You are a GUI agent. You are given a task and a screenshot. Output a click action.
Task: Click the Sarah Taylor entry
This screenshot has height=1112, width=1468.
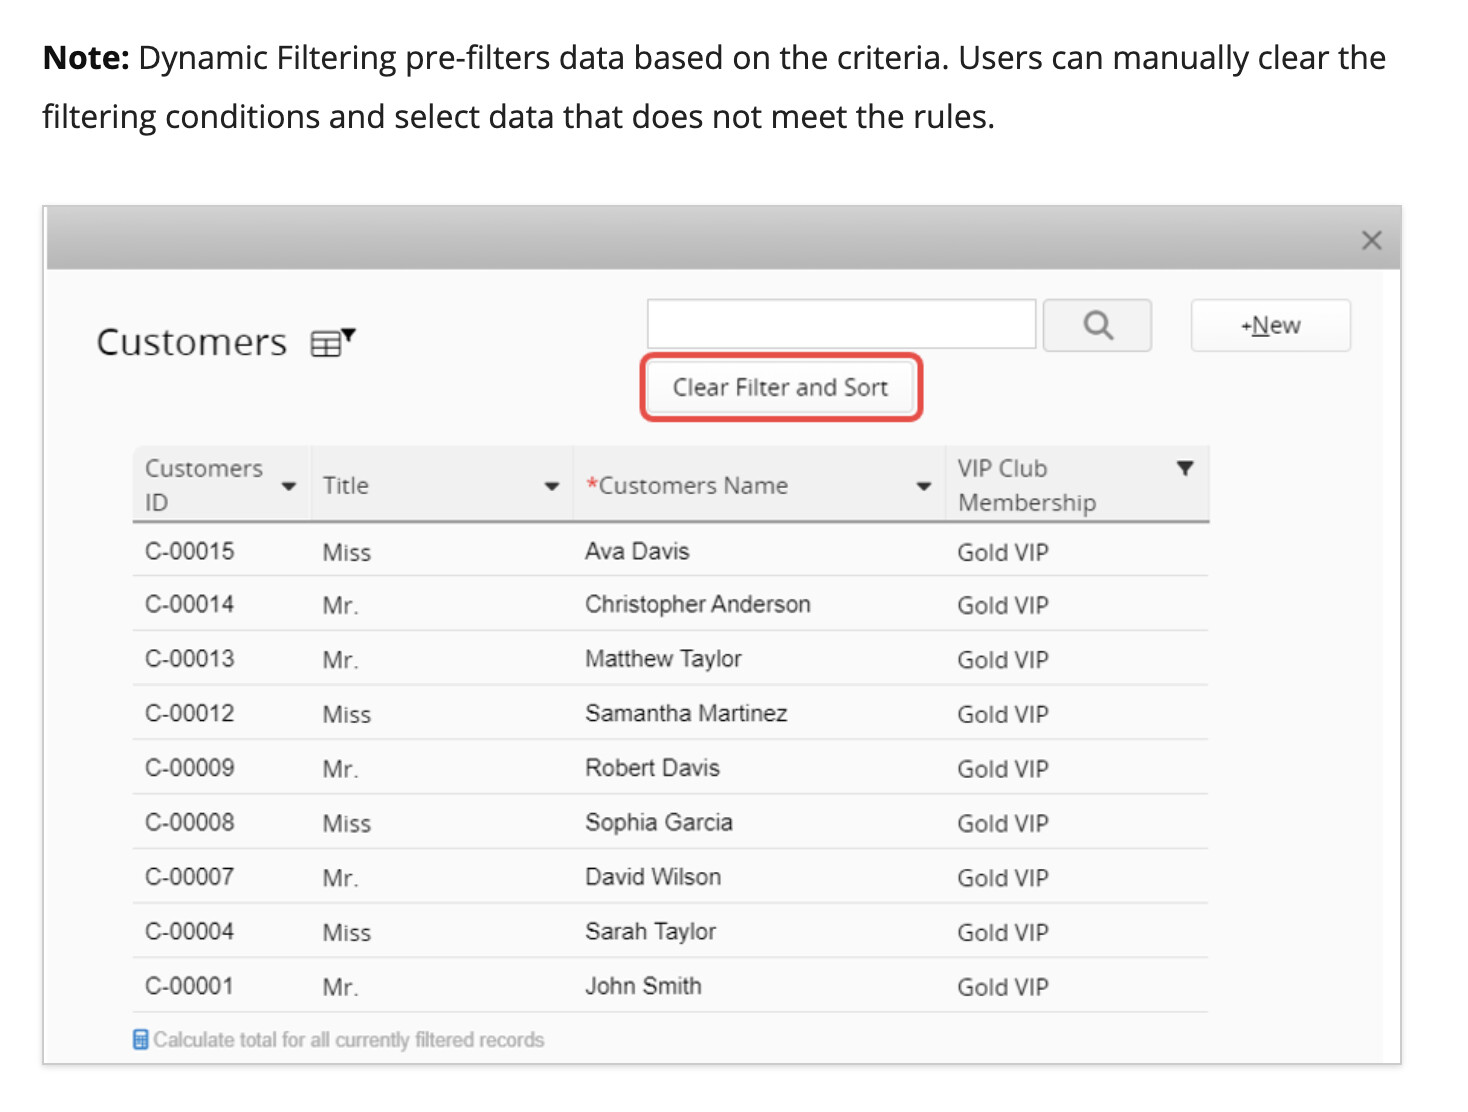coord(650,931)
